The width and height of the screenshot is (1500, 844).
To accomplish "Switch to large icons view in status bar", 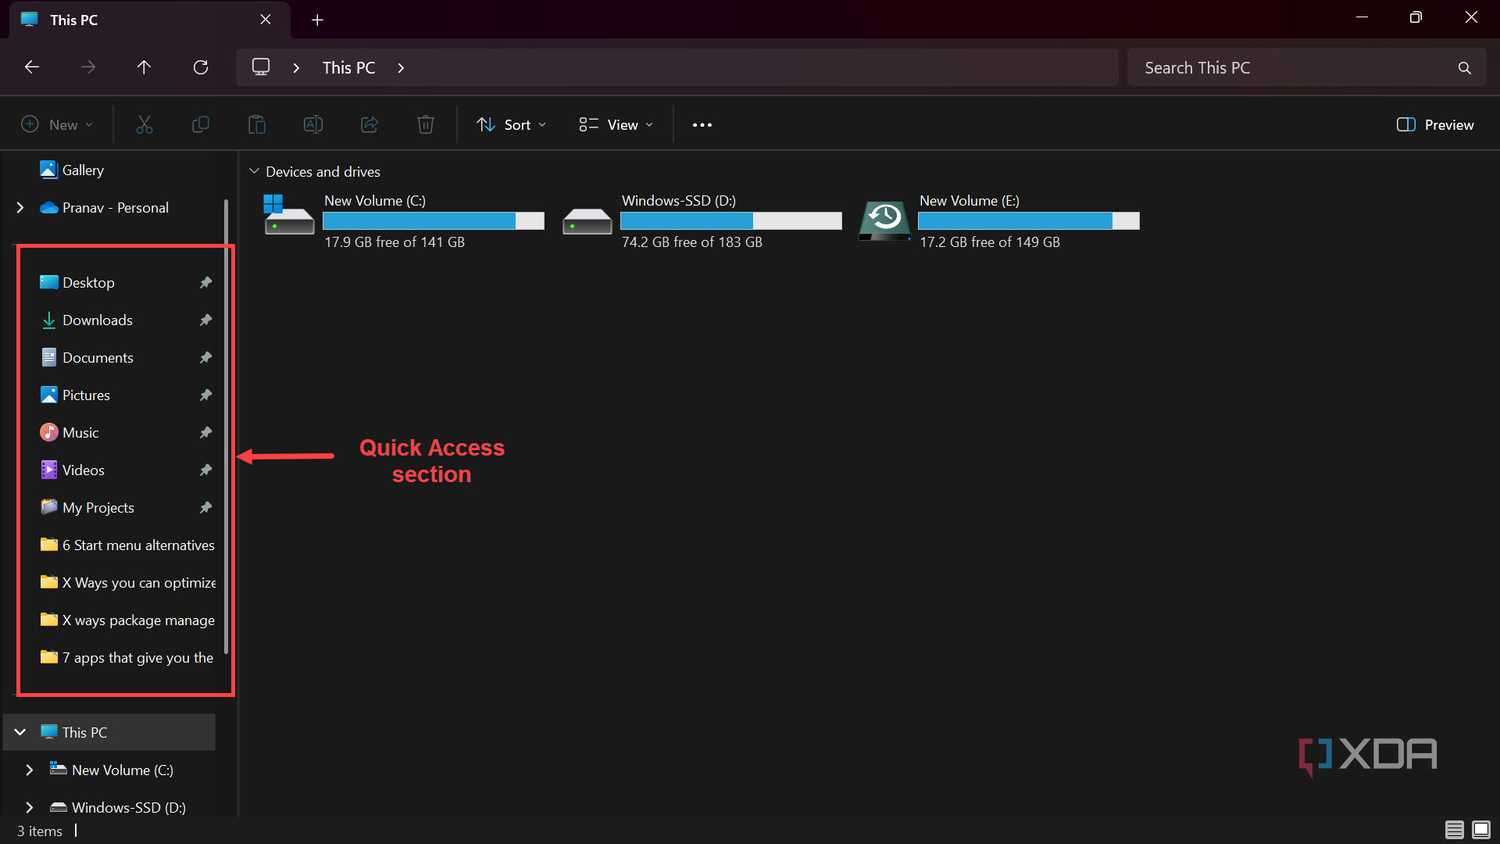I will 1481,830.
